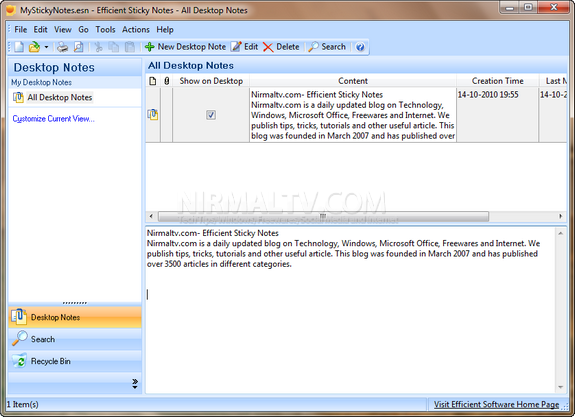Click the Print toolbar icon
Screen dimensions: 575x417
[x=63, y=47]
